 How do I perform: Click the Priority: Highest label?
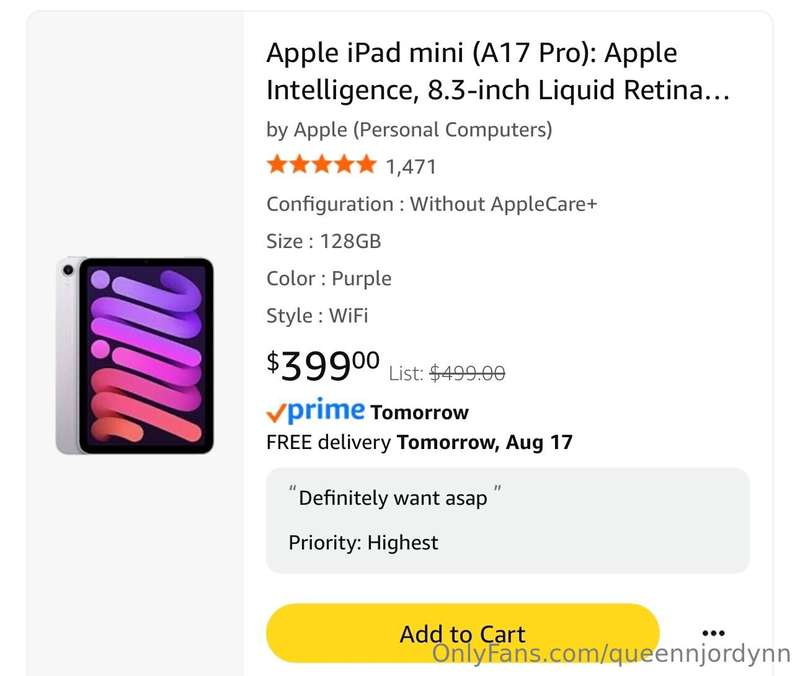click(363, 542)
